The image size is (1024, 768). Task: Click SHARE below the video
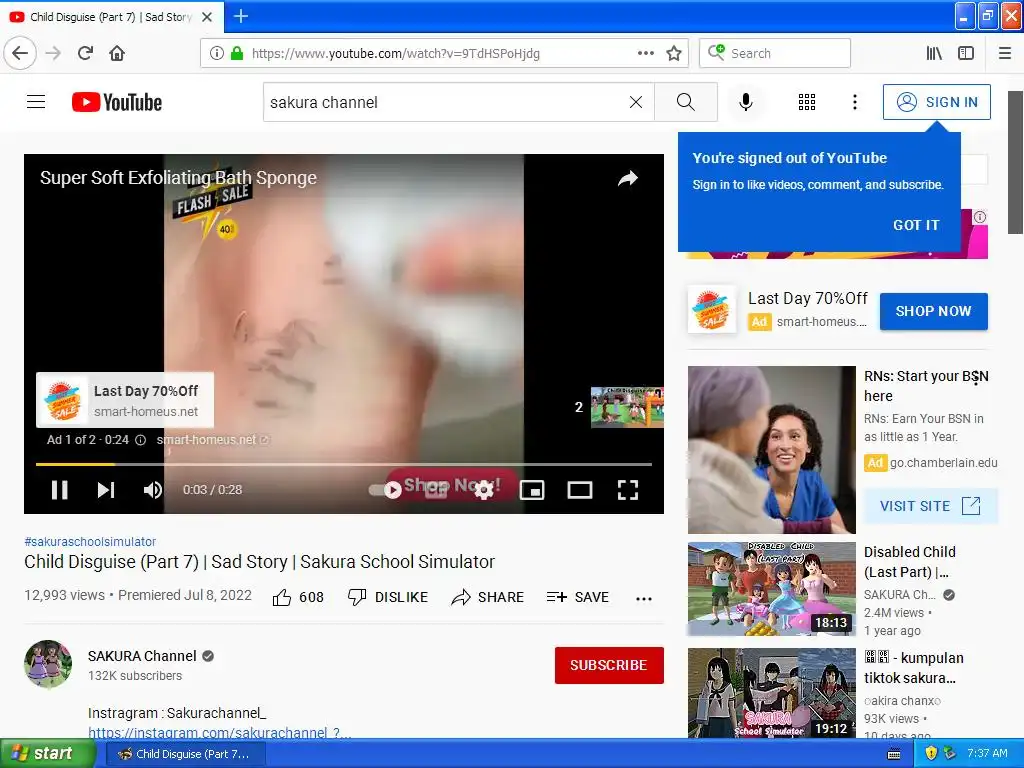tap(488, 597)
